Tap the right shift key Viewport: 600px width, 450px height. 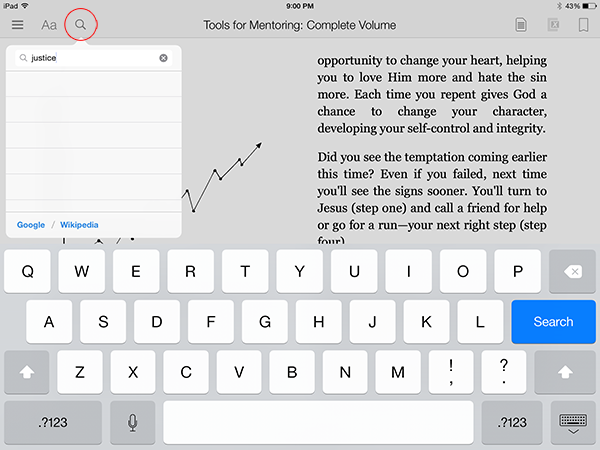pyautogui.click(x=565, y=372)
